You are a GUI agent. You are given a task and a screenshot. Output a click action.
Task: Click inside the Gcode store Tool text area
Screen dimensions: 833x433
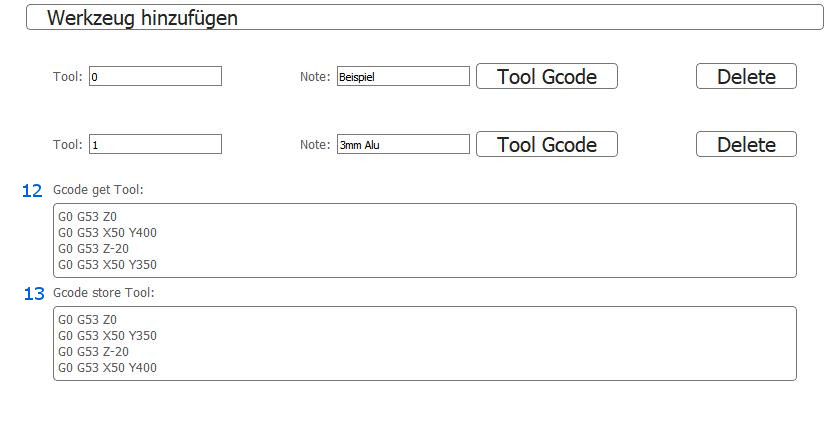click(424, 343)
